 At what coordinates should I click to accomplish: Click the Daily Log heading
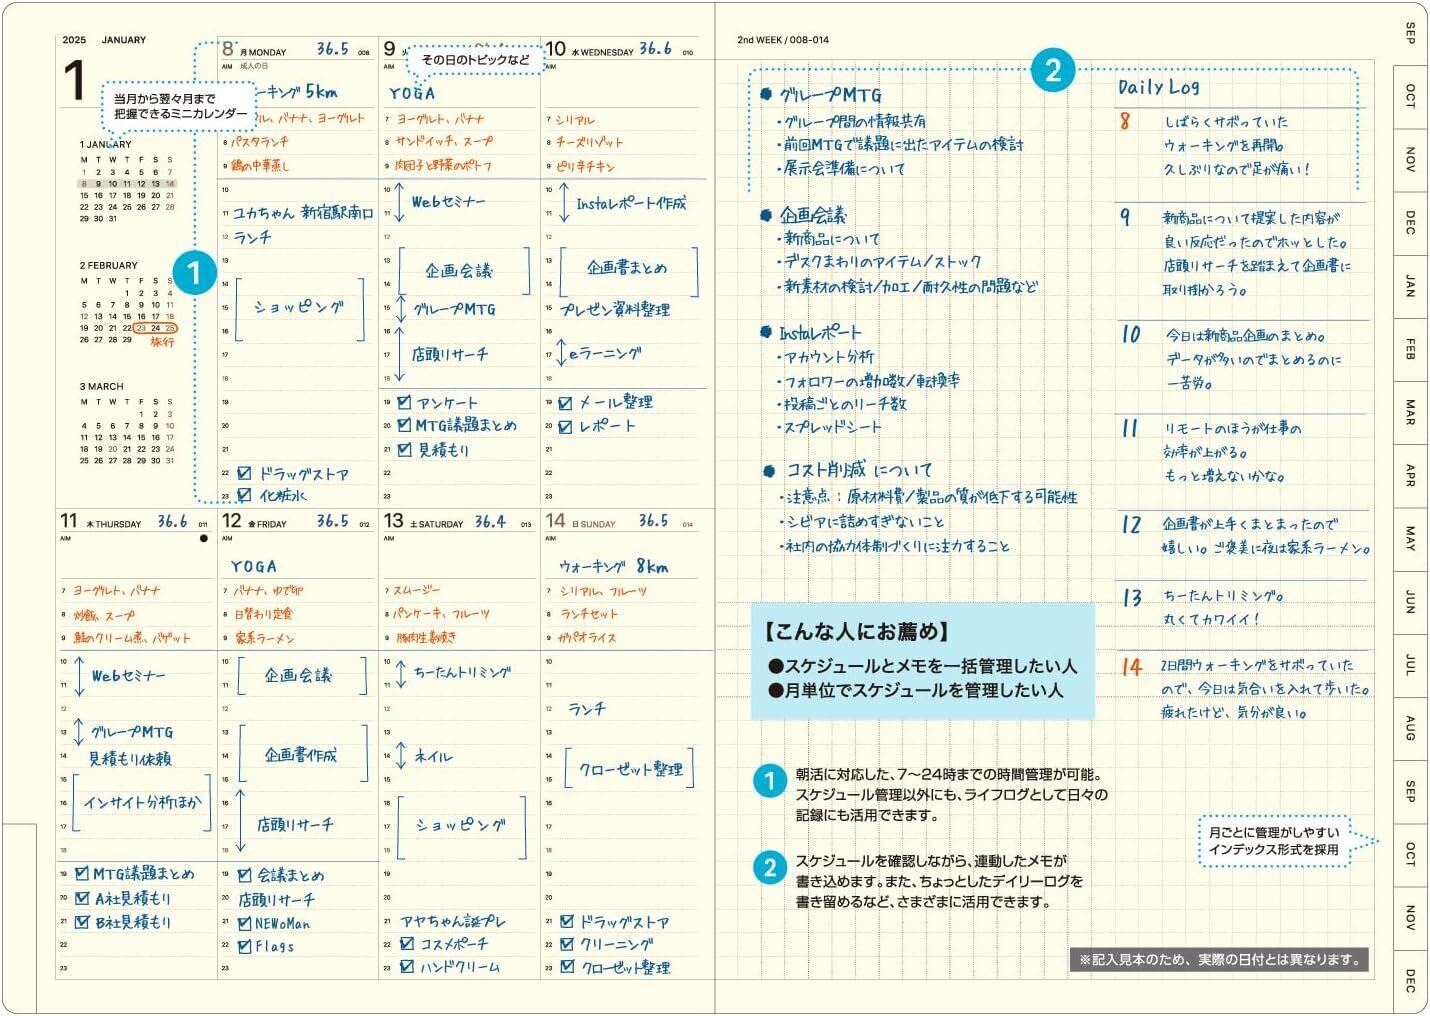(1159, 87)
